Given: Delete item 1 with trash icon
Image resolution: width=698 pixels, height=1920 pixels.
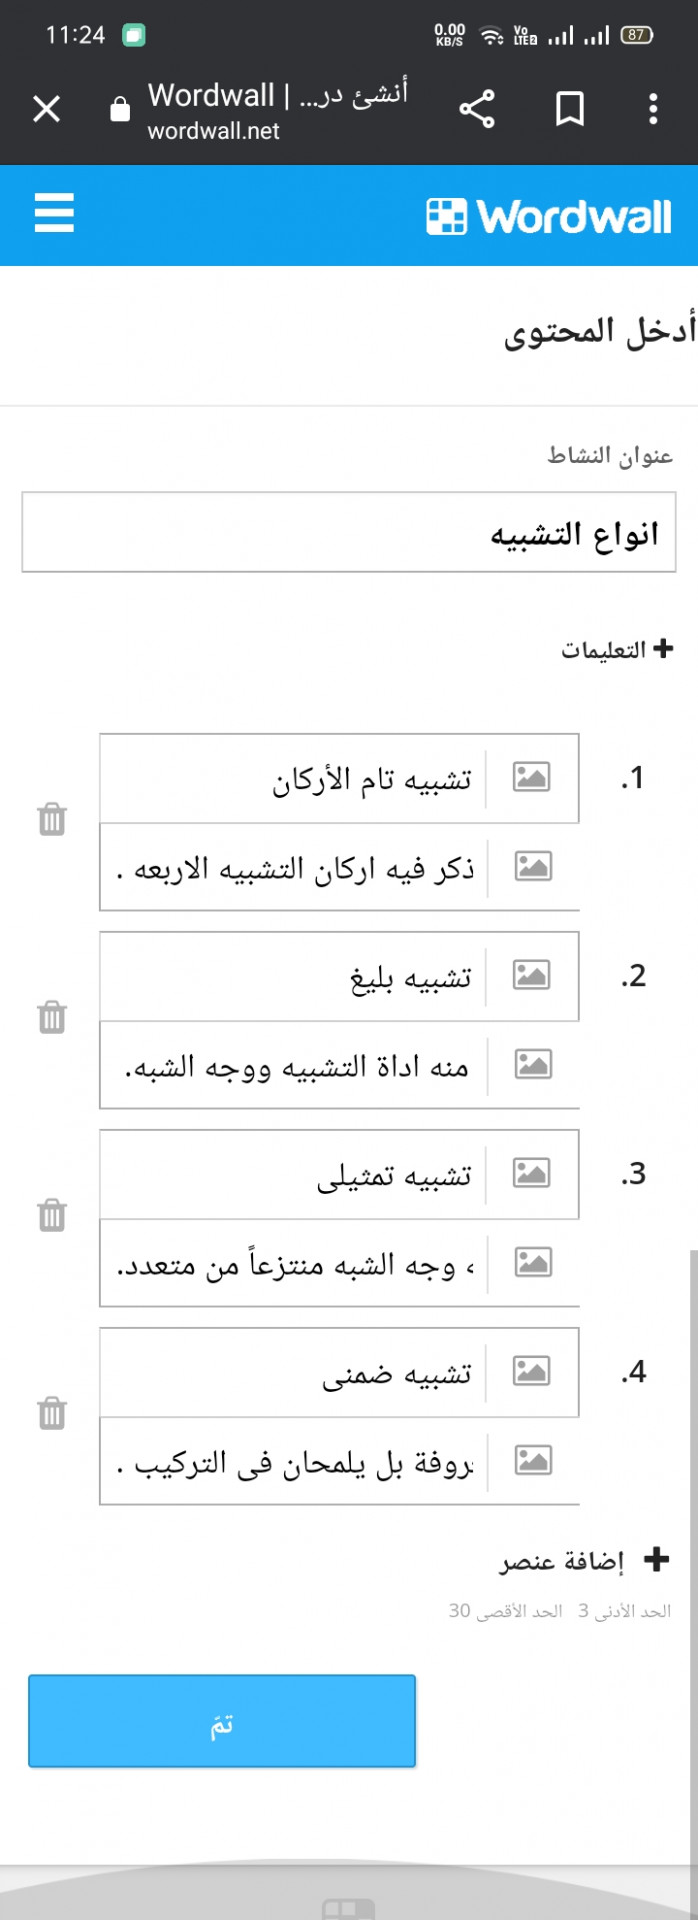Looking at the screenshot, I should (x=52, y=819).
